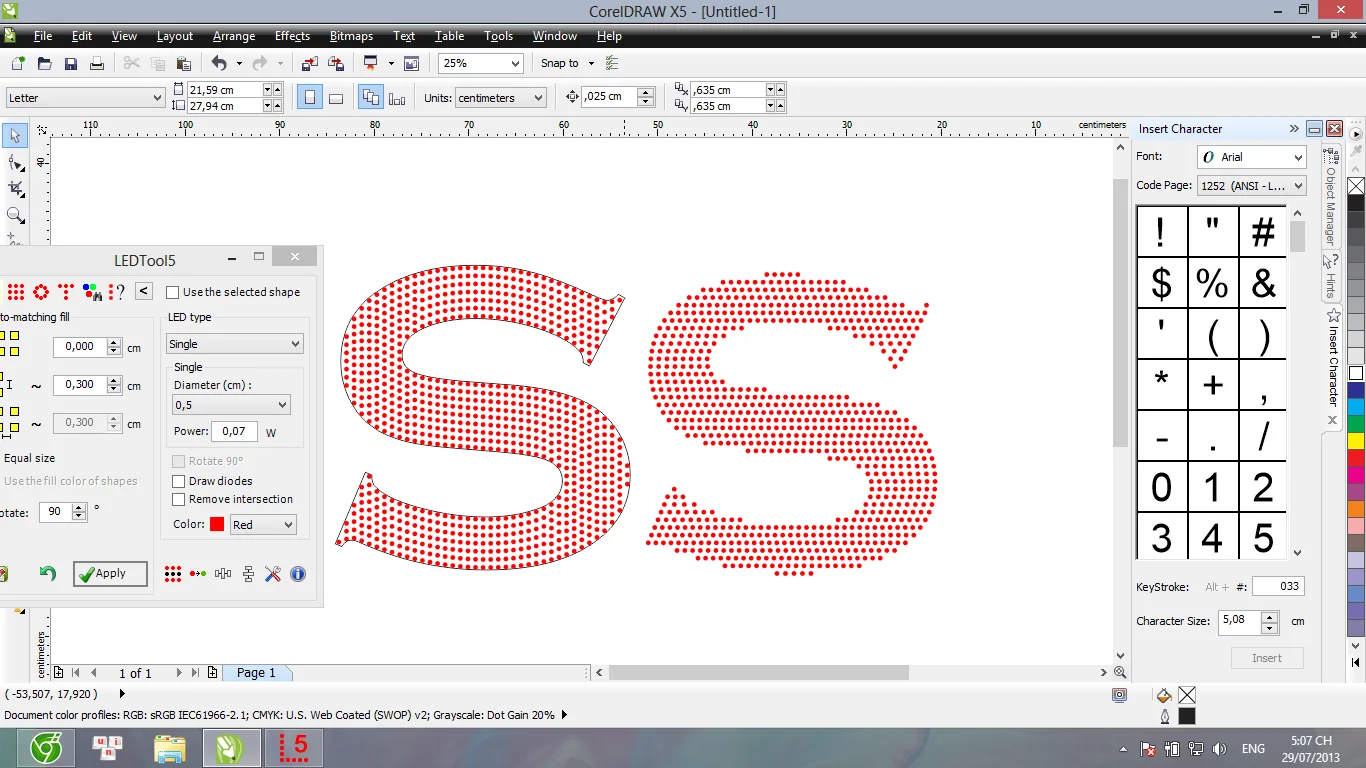Toggle apply layout to all pages
Image resolution: width=1366 pixels, height=768 pixels.
click(x=371, y=97)
